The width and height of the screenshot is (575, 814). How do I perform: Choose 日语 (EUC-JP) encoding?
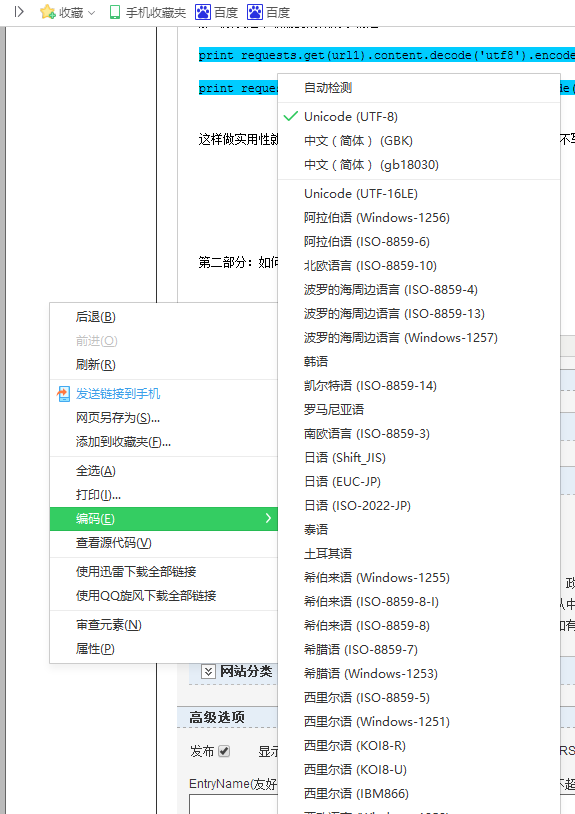[x=419, y=481]
